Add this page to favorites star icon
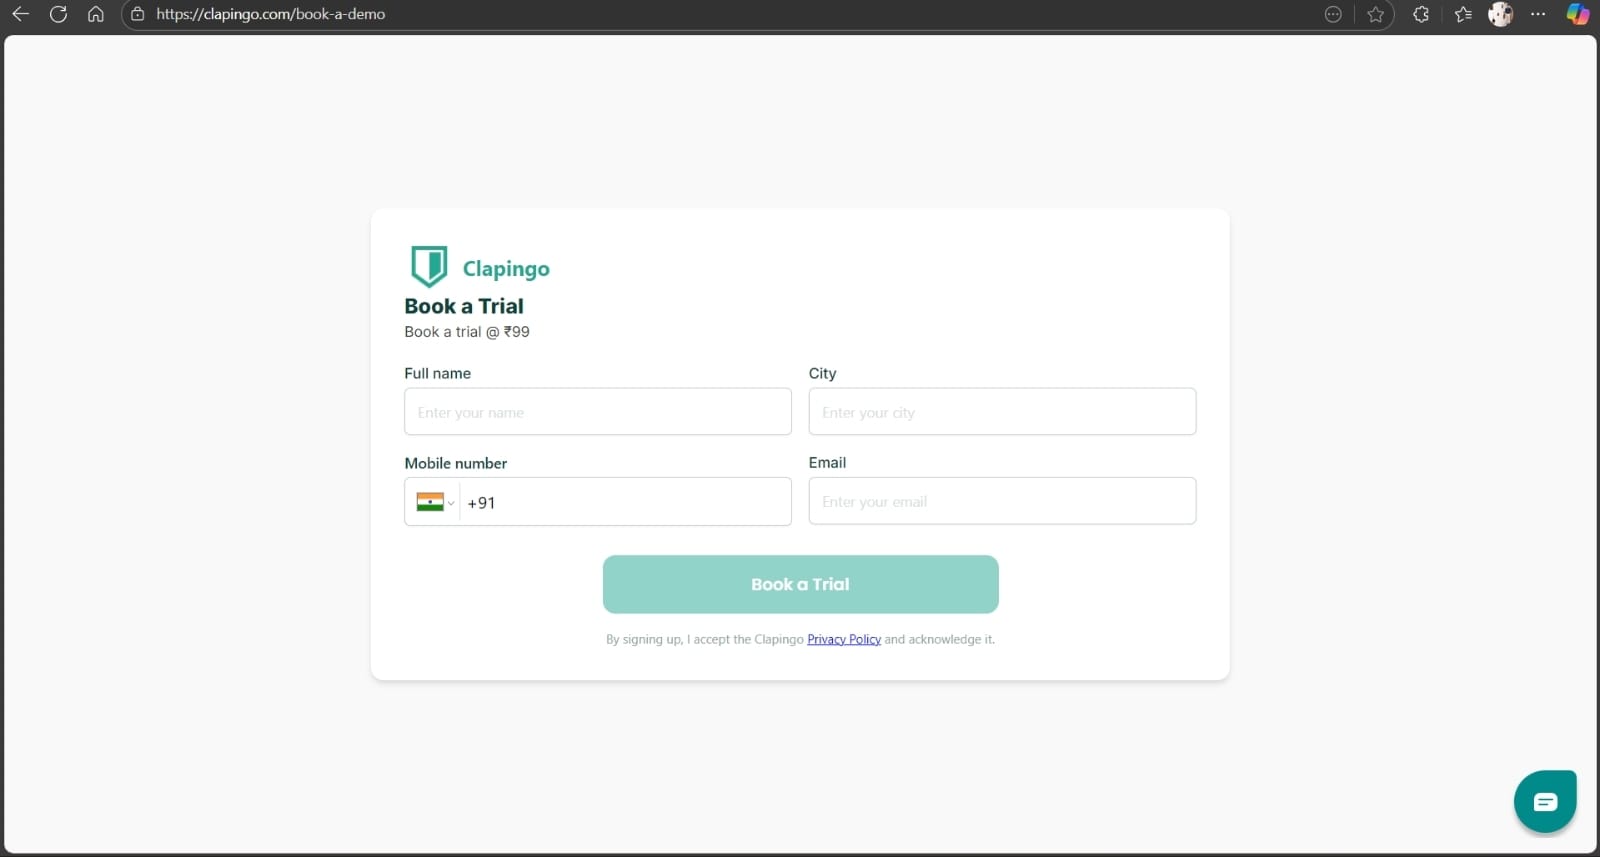The image size is (1600, 857). click(x=1376, y=14)
